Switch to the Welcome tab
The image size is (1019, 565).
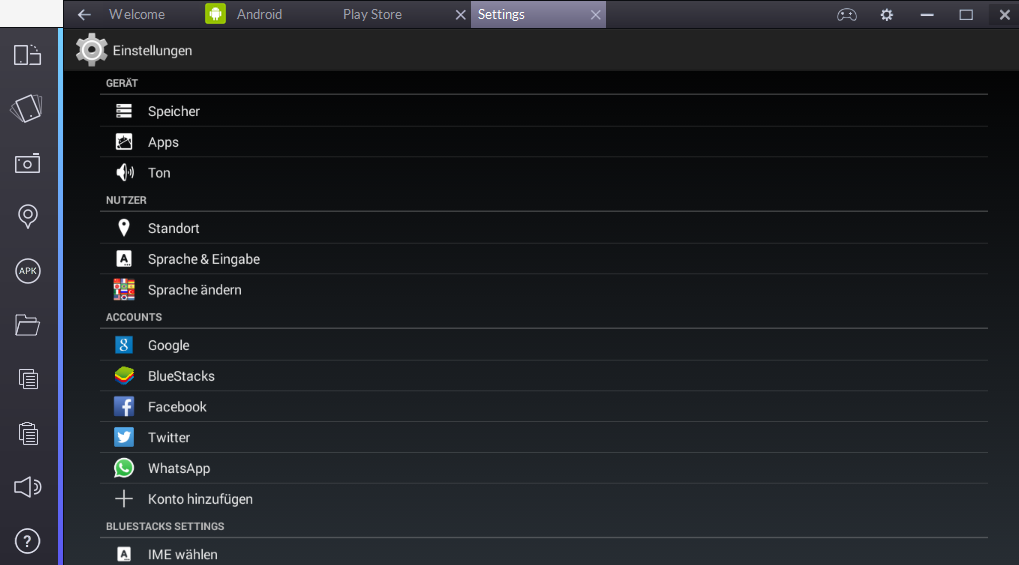[136, 14]
